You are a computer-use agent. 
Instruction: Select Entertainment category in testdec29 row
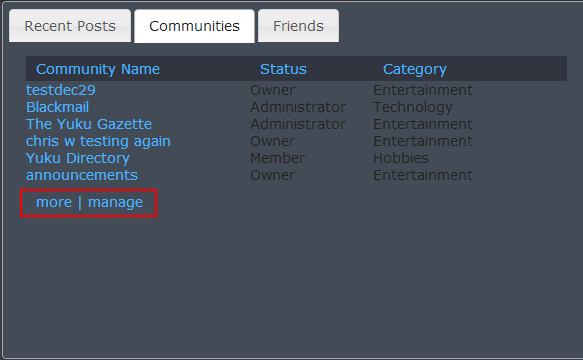tap(423, 90)
